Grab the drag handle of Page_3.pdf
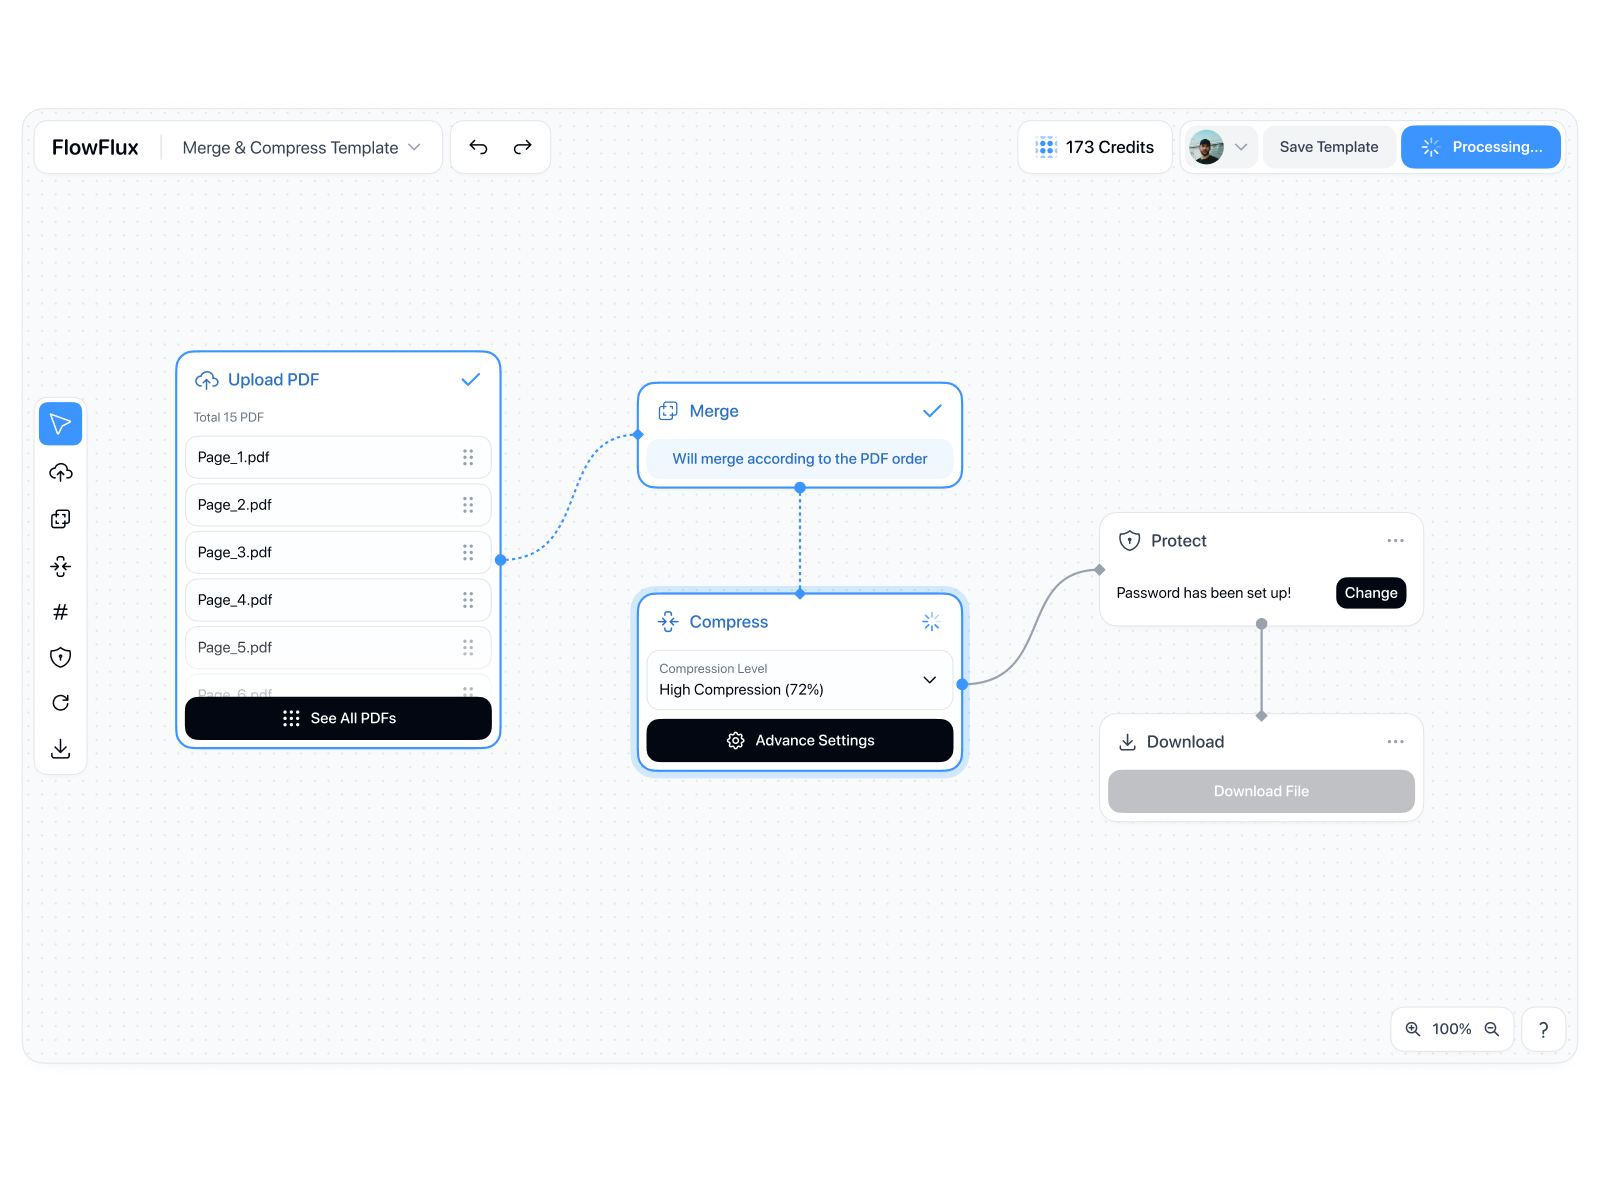 point(468,552)
